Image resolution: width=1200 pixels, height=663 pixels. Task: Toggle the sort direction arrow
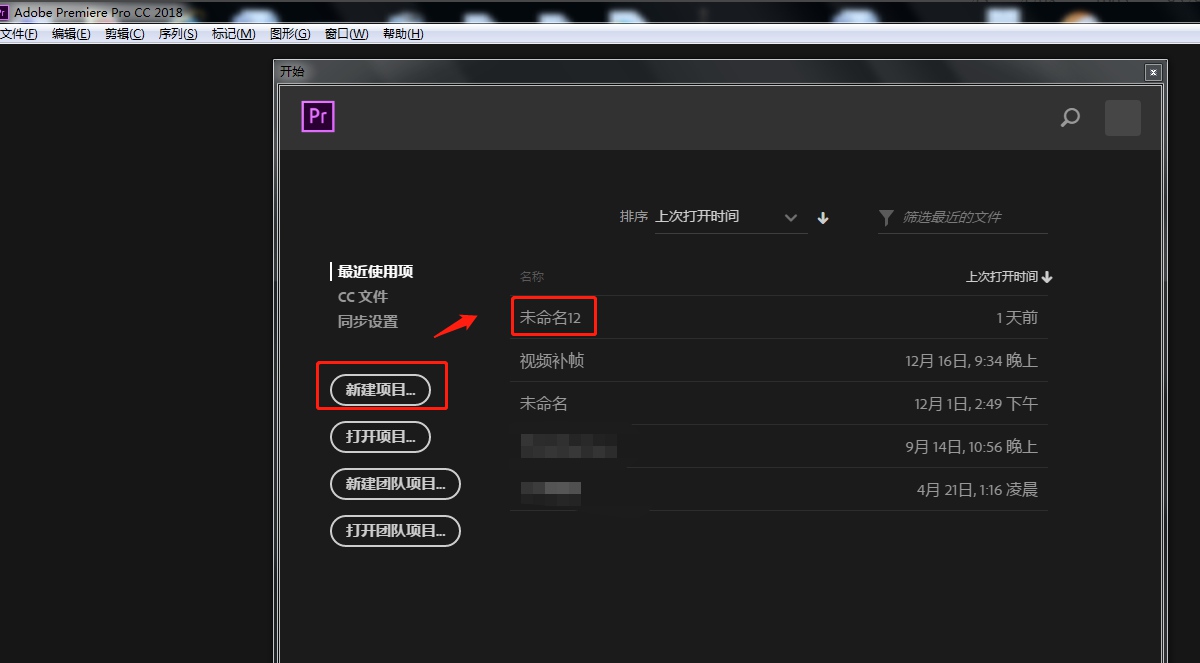point(823,218)
